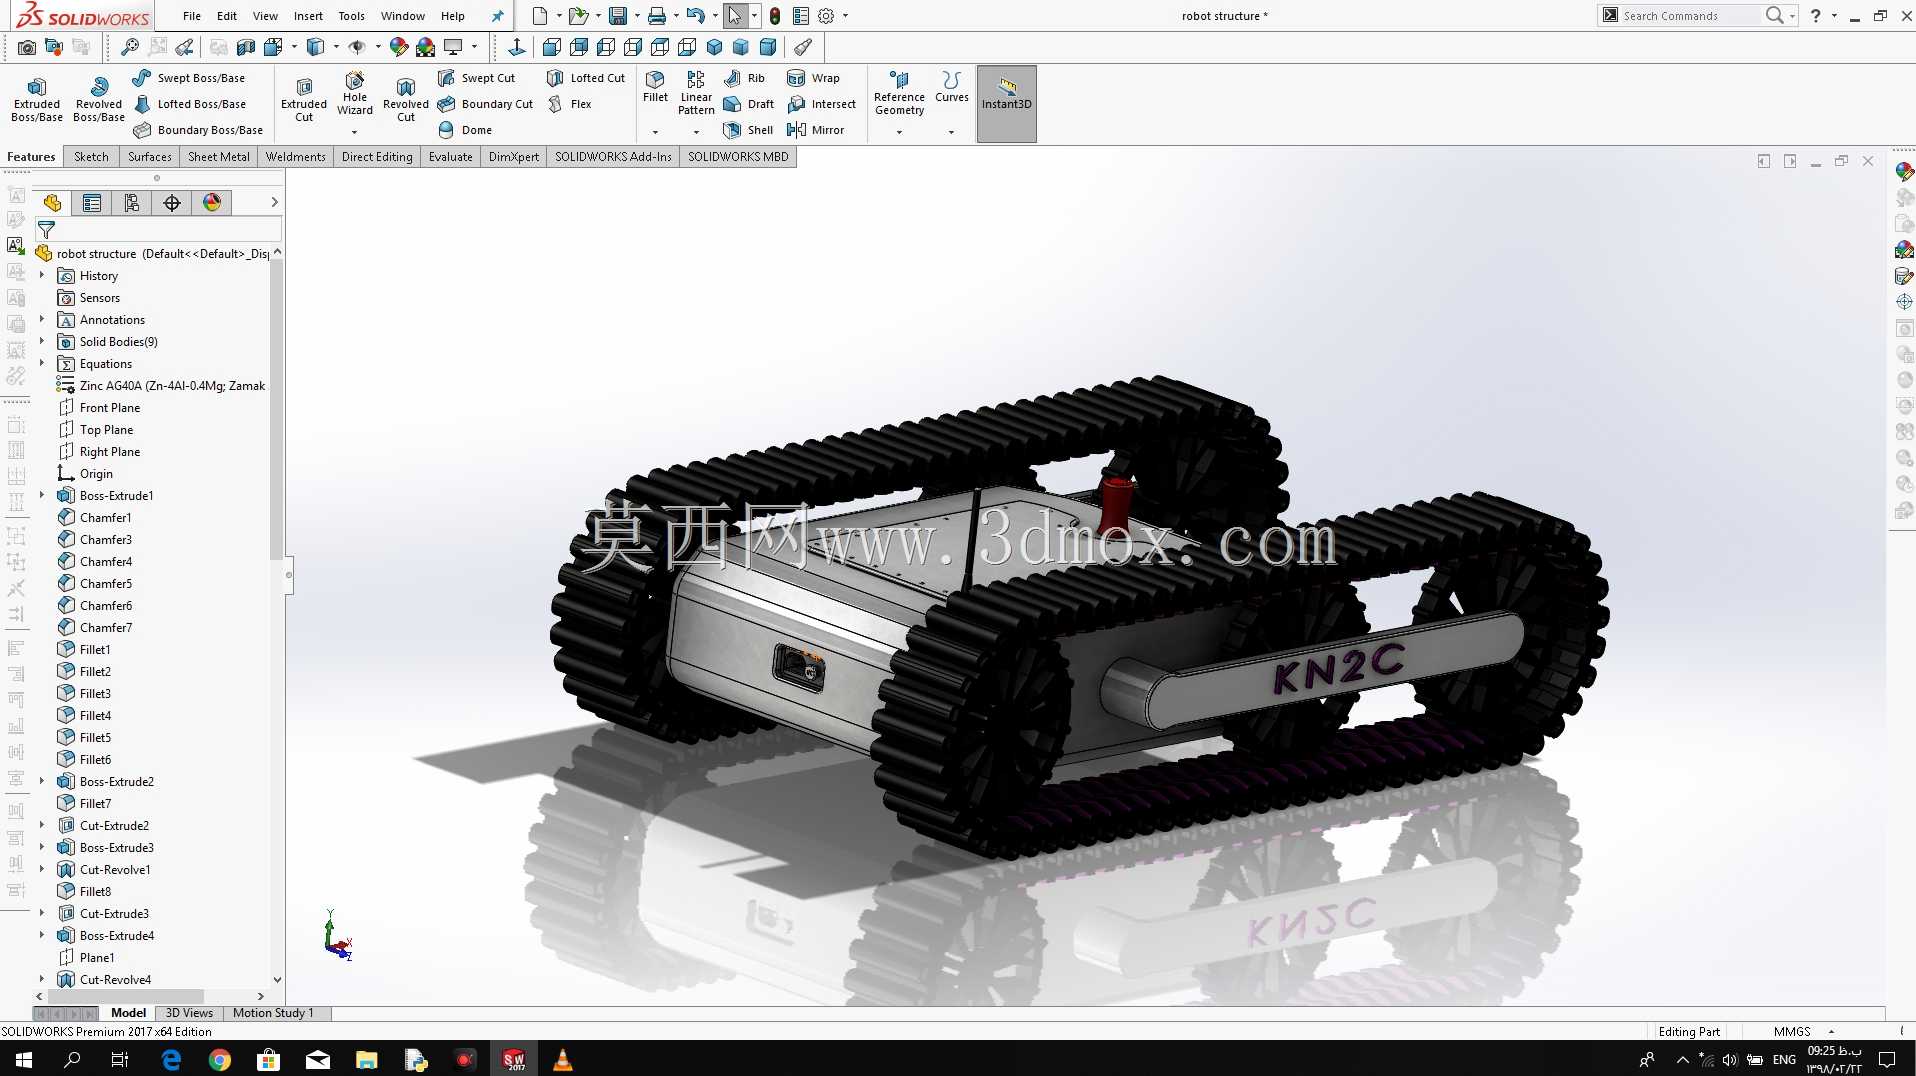
Task: Choose the Lofted Boss/Base tool
Action: (190, 104)
